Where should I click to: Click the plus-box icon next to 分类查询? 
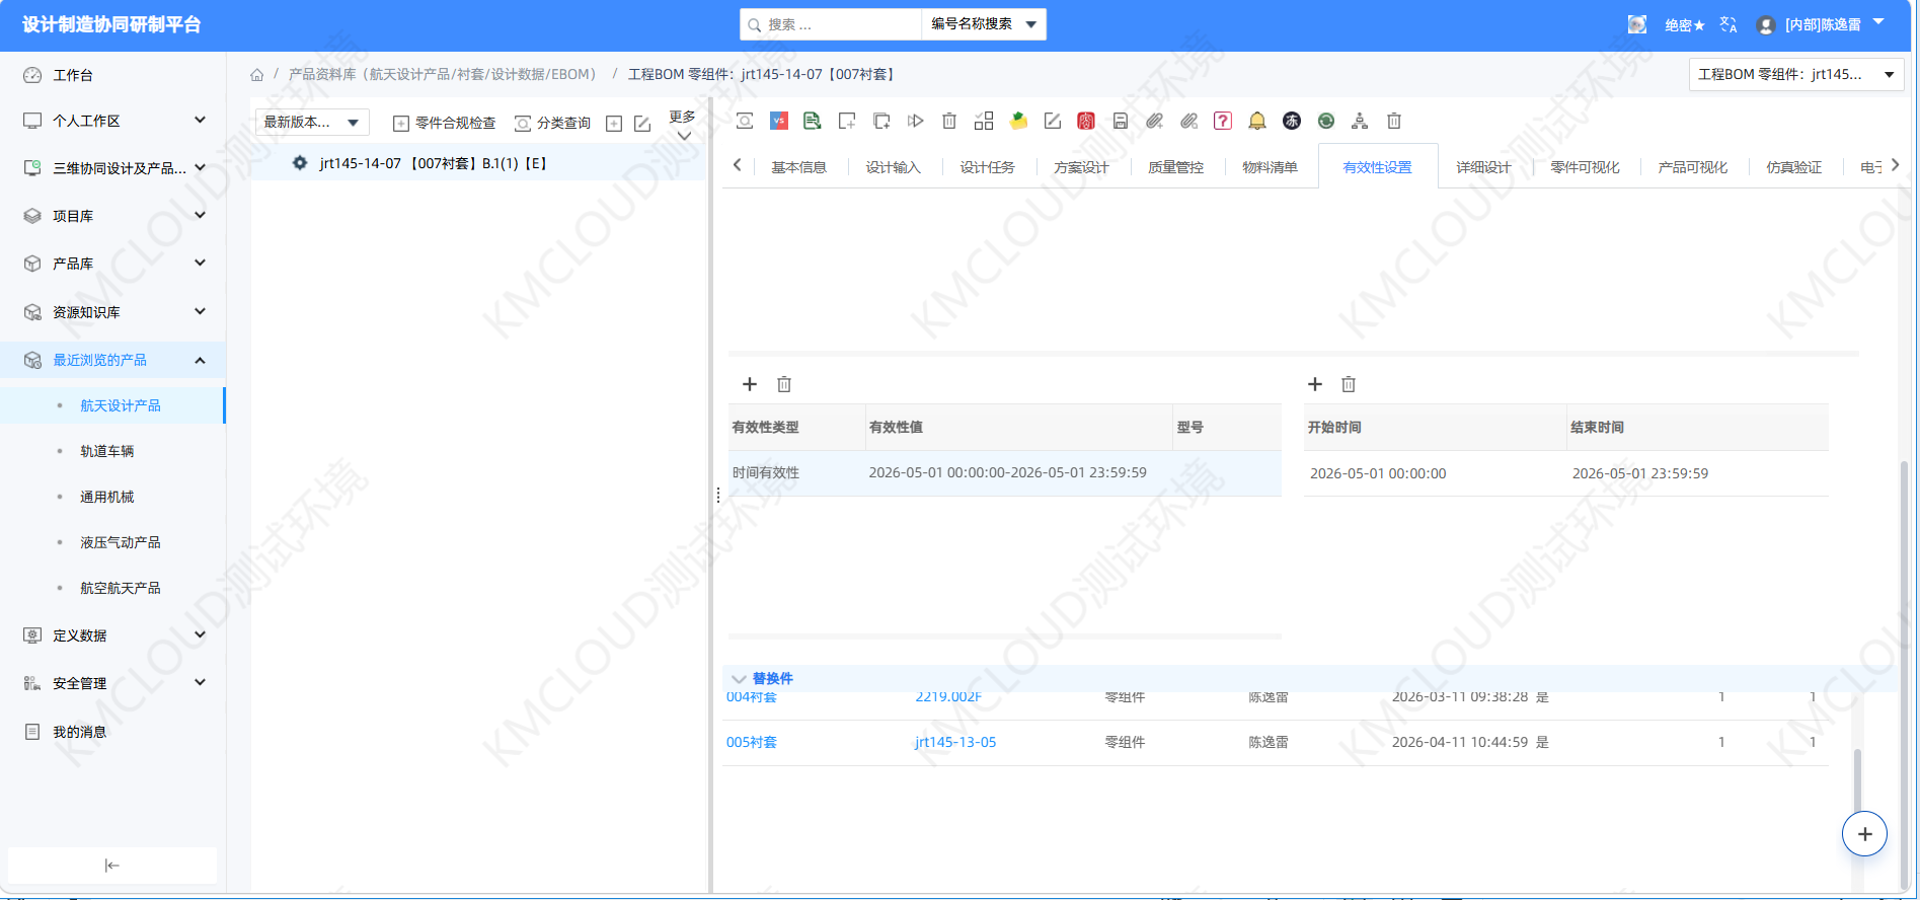coord(614,123)
